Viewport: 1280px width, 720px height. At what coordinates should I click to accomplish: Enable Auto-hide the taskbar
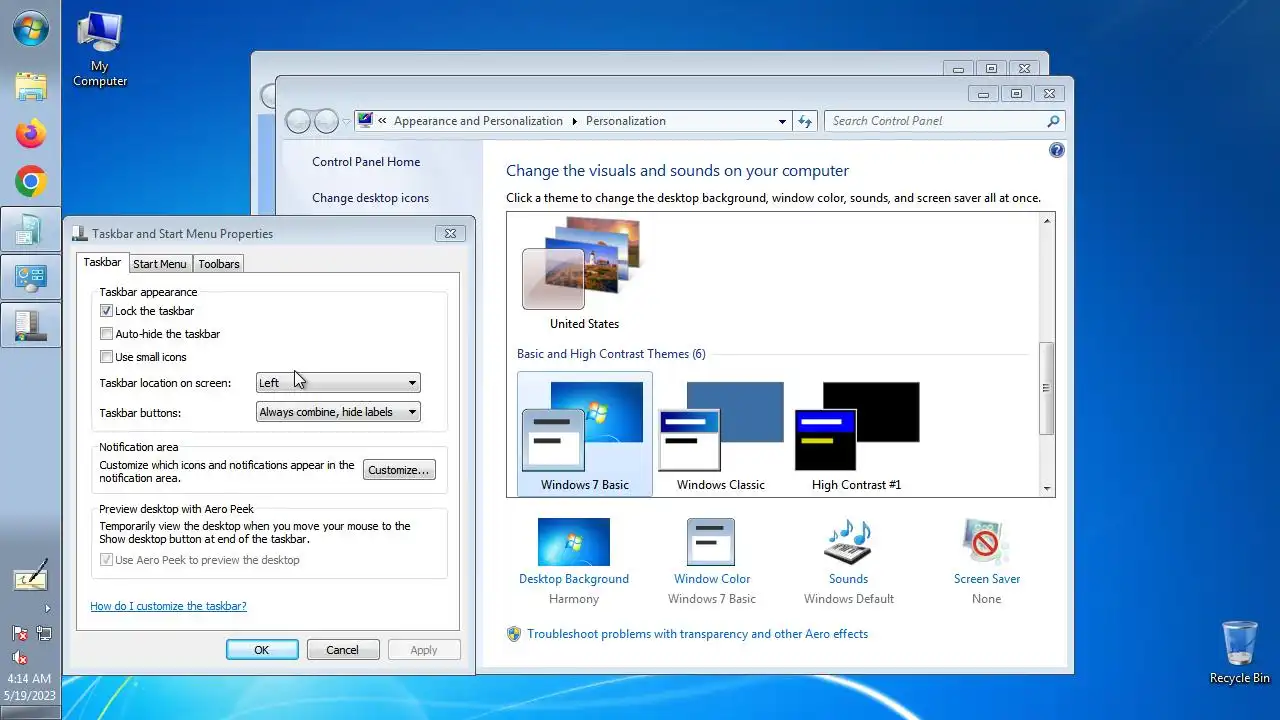106,334
